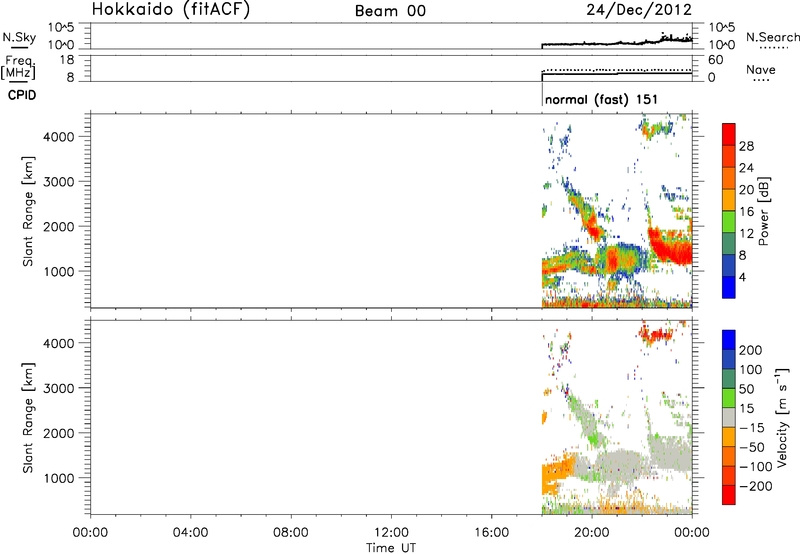Click the red high-power echo region near 1500 km
The image size is (800, 554).
671,247
